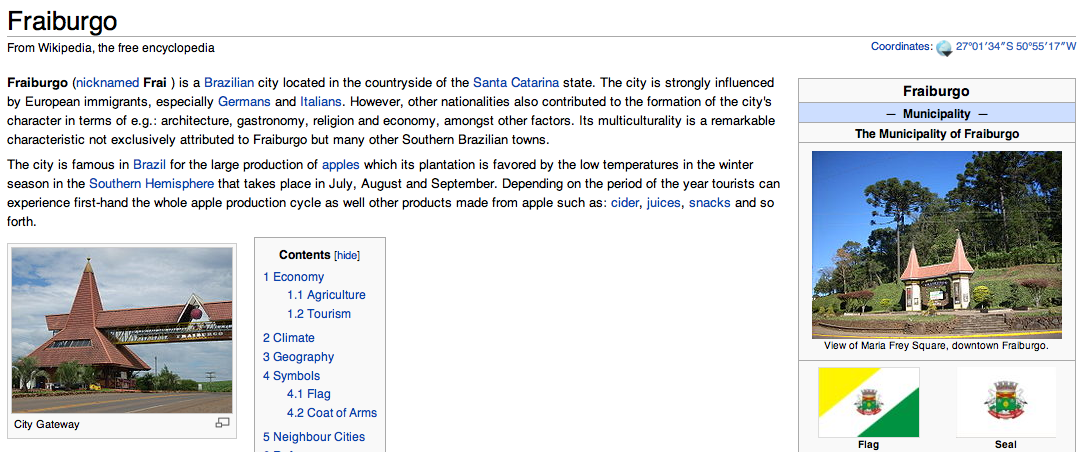Screen dimensions: 1084x452
Task: Hide the Contents table
Action: [x=347, y=255]
